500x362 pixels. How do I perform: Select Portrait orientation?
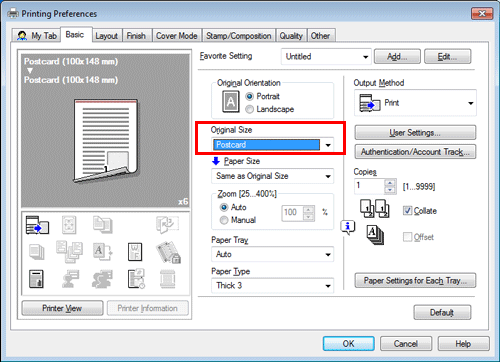click(249, 96)
